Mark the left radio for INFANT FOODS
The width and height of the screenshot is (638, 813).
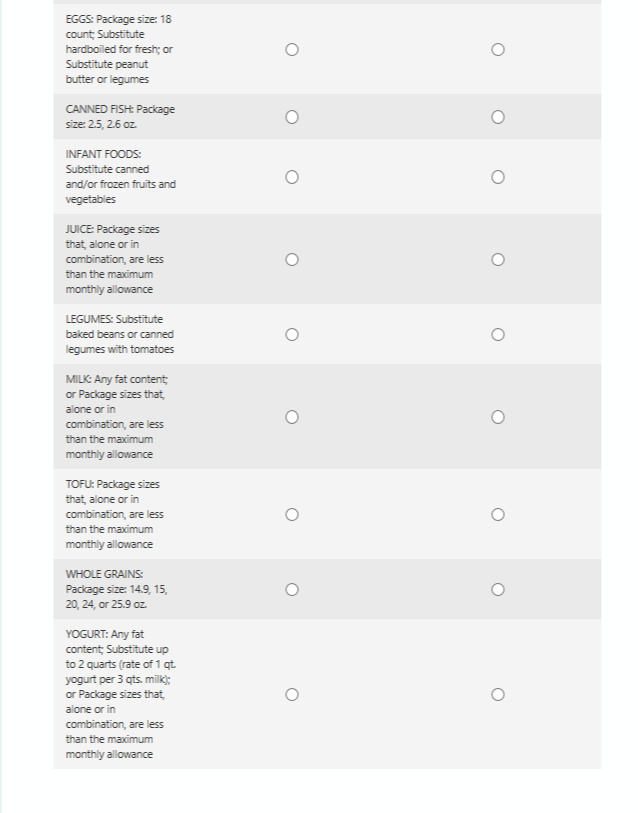tap(291, 177)
